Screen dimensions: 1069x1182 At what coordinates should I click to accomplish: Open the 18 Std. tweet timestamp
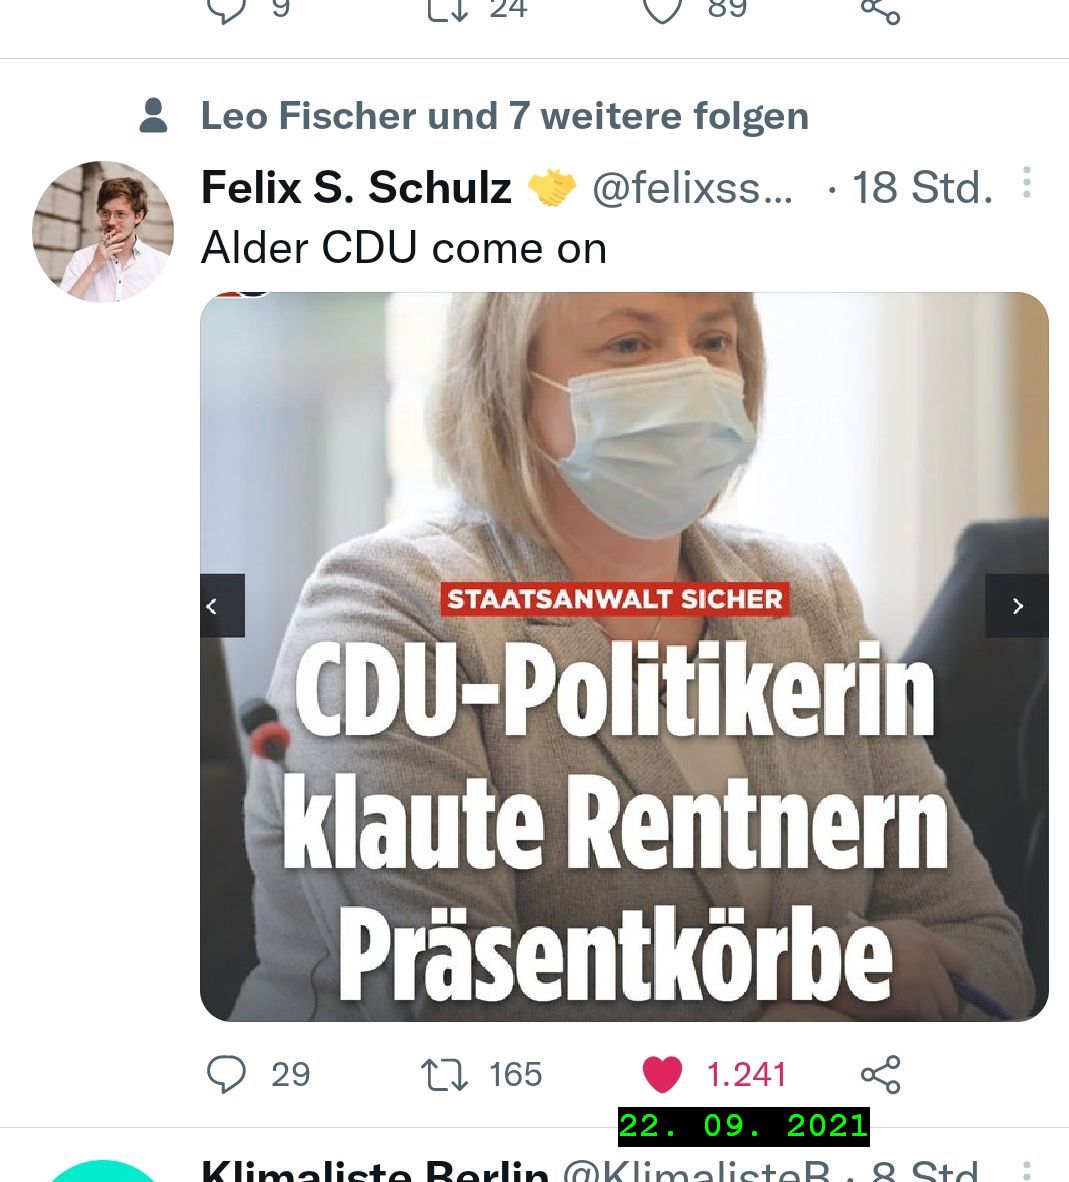click(922, 187)
